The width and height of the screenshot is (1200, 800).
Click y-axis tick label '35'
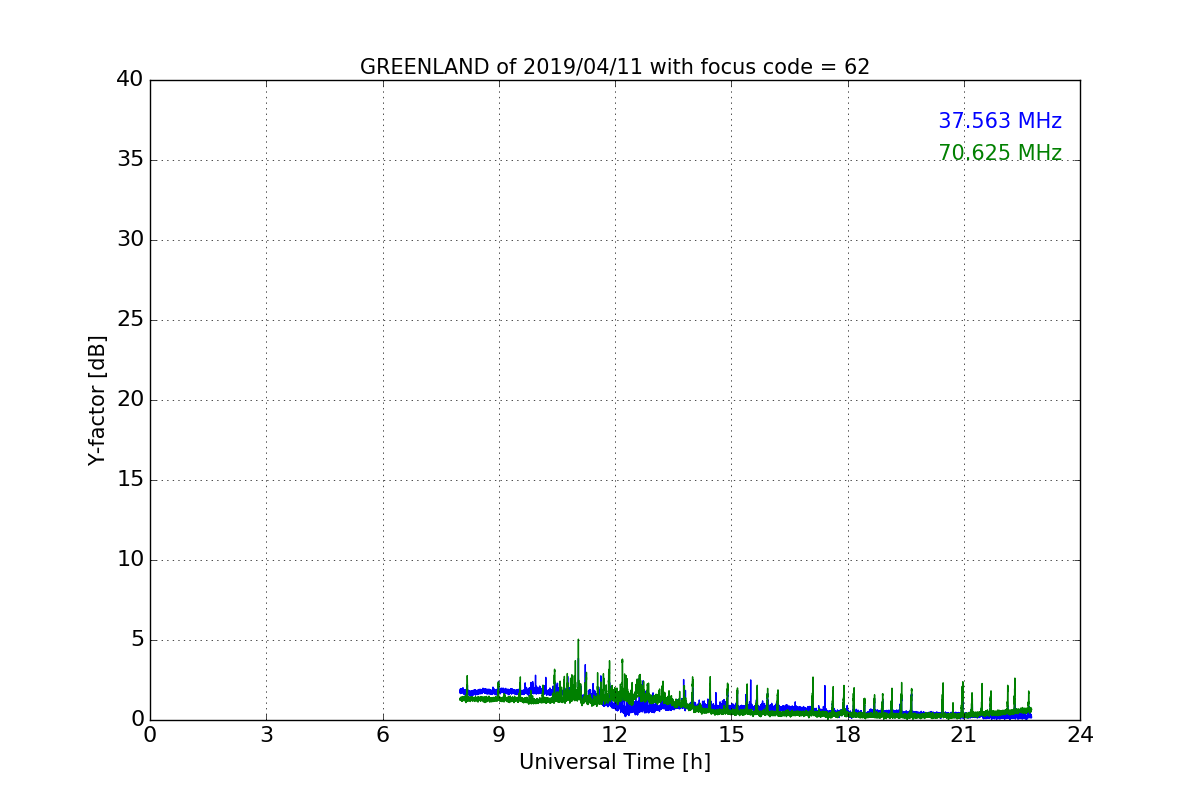click(x=130, y=160)
